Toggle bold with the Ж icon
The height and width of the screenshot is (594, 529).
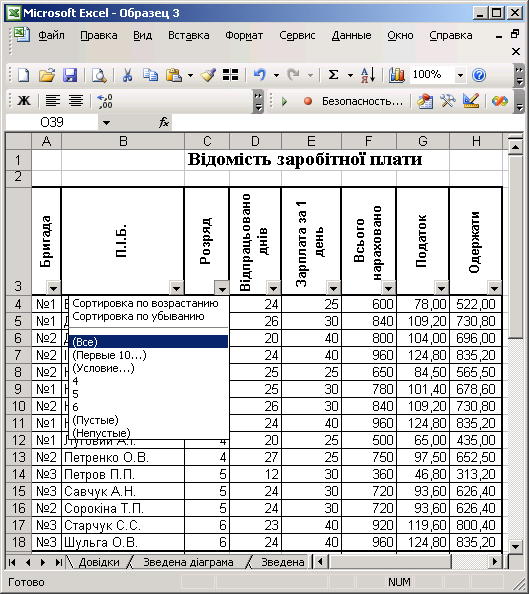(24, 101)
